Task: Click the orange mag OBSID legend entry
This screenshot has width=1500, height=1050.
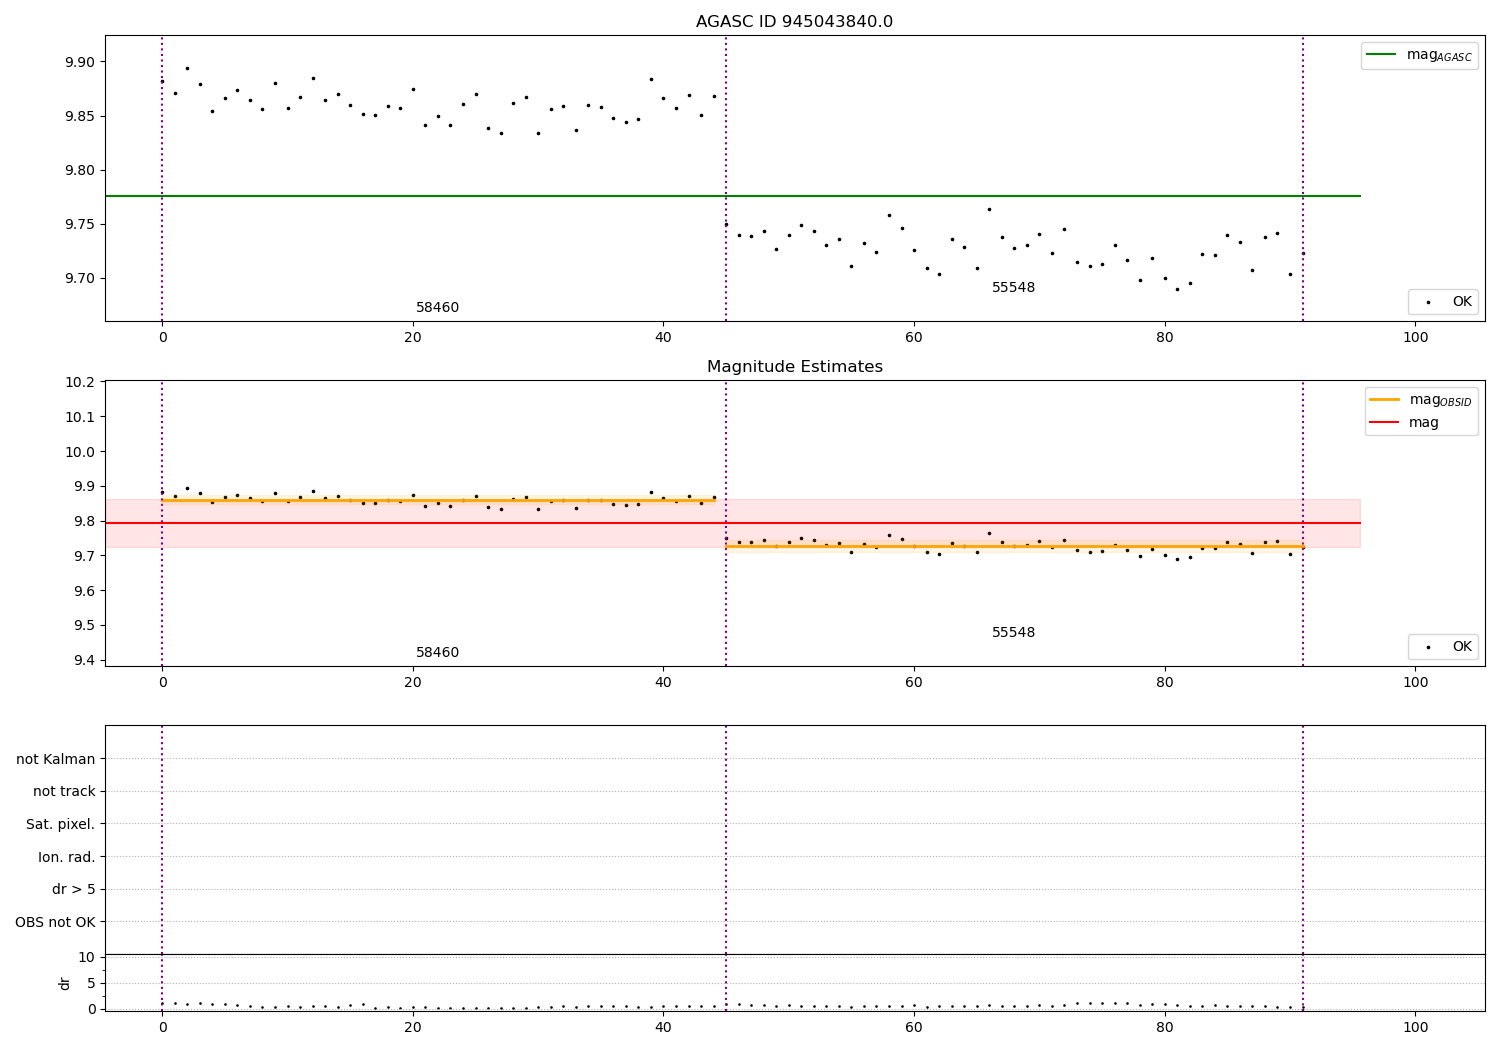Action: (1420, 400)
